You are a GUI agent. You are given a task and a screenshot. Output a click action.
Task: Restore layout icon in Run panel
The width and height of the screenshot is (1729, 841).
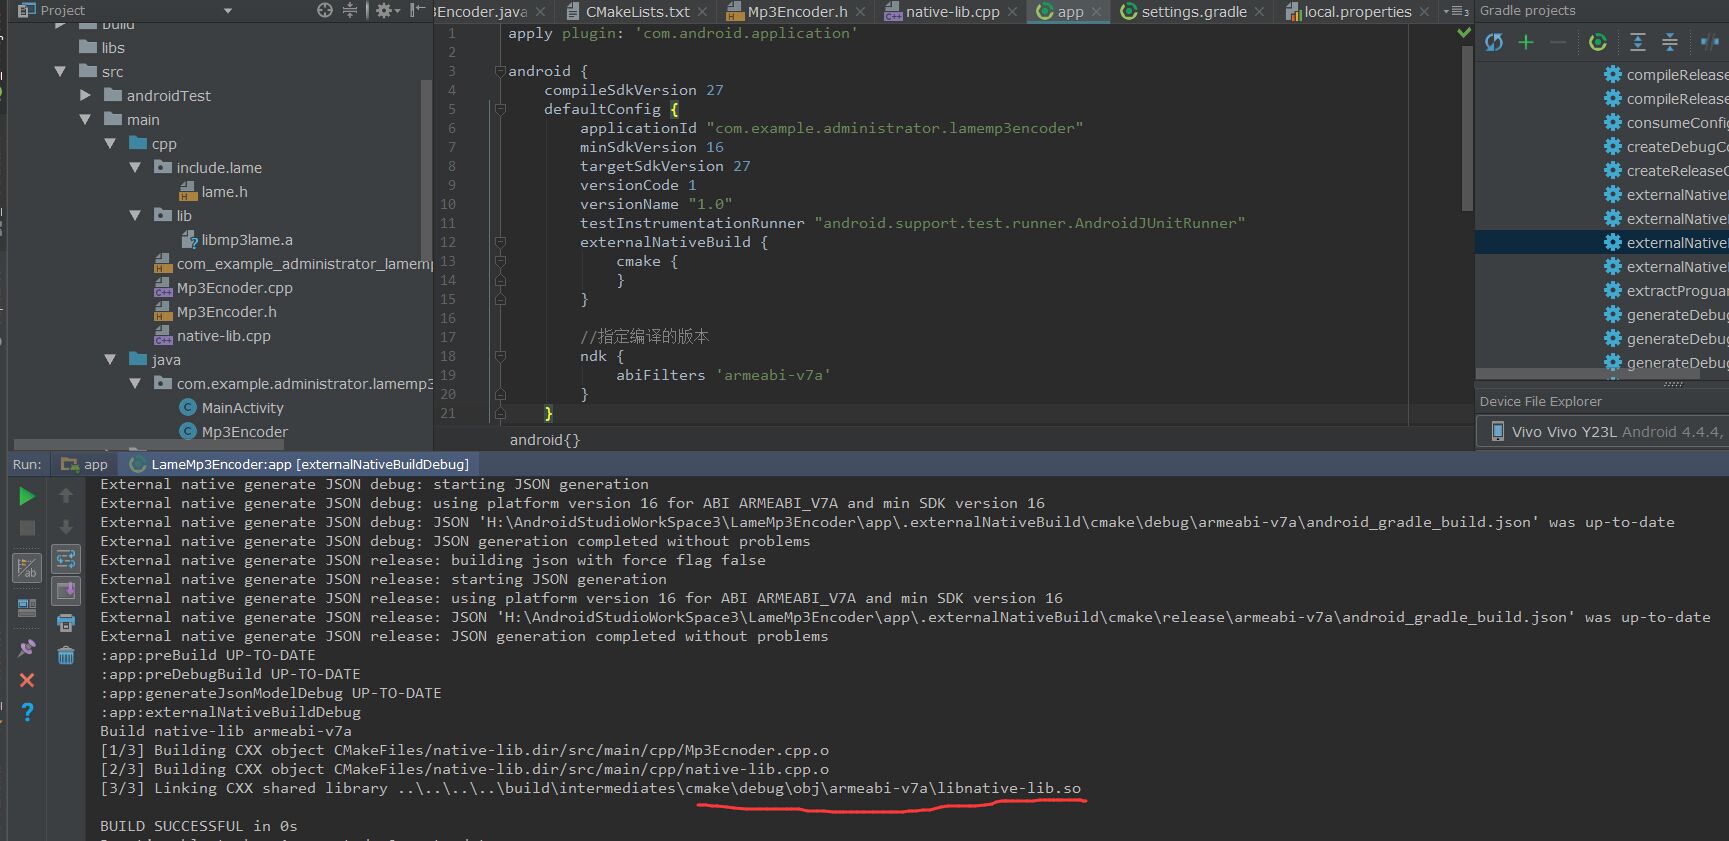pos(27,607)
